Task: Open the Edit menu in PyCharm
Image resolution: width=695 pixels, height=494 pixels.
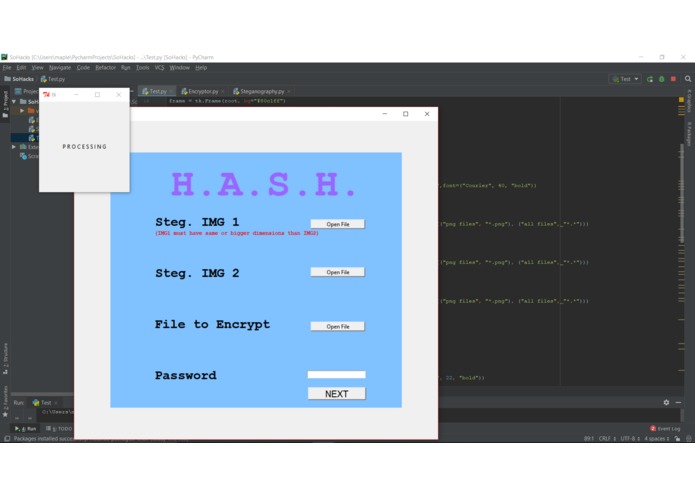Action: tap(21, 68)
